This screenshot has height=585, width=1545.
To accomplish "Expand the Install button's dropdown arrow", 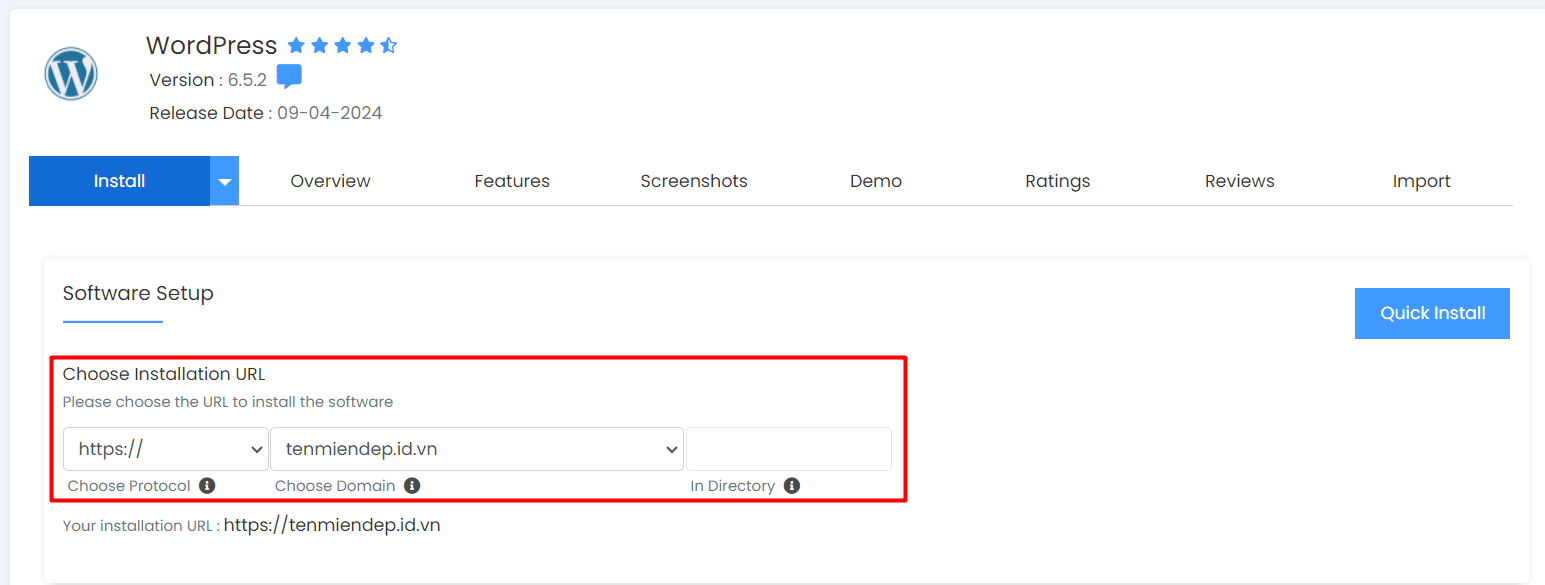I will point(225,180).
